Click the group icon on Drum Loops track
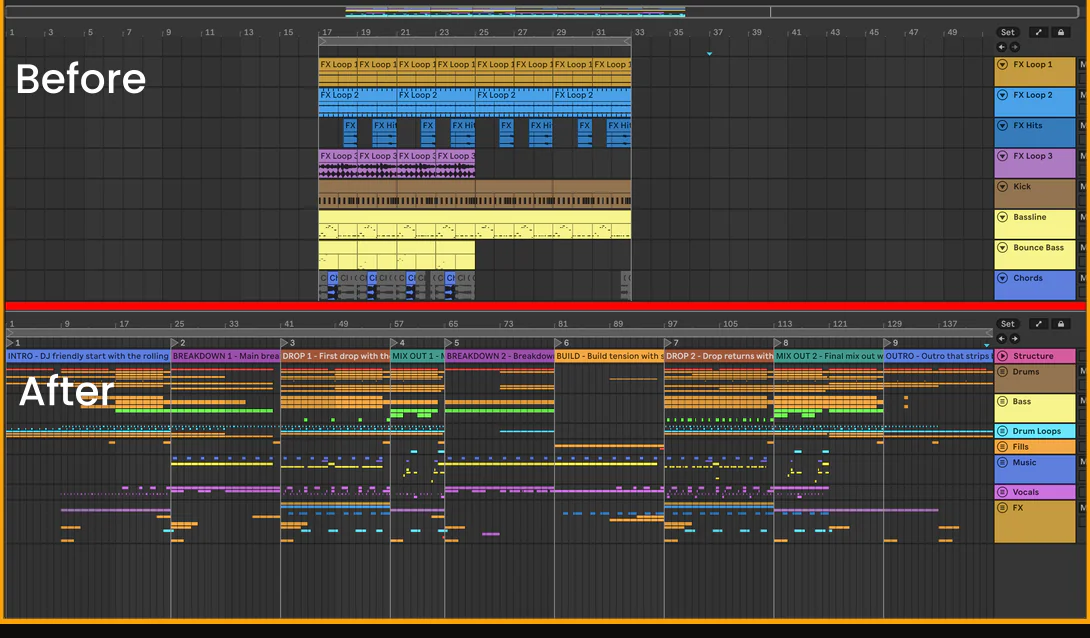Screen dimensions: 1090x638 [x=1002, y=431]
